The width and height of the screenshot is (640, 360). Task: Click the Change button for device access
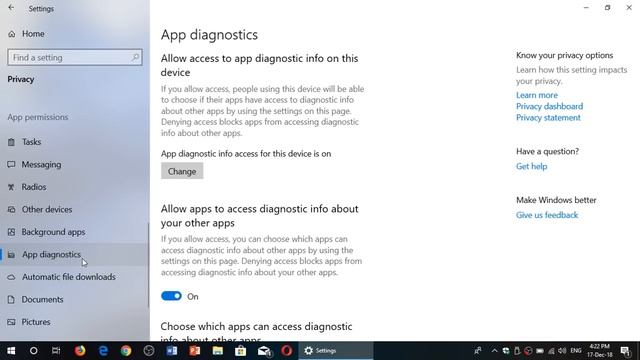[182, 171]
